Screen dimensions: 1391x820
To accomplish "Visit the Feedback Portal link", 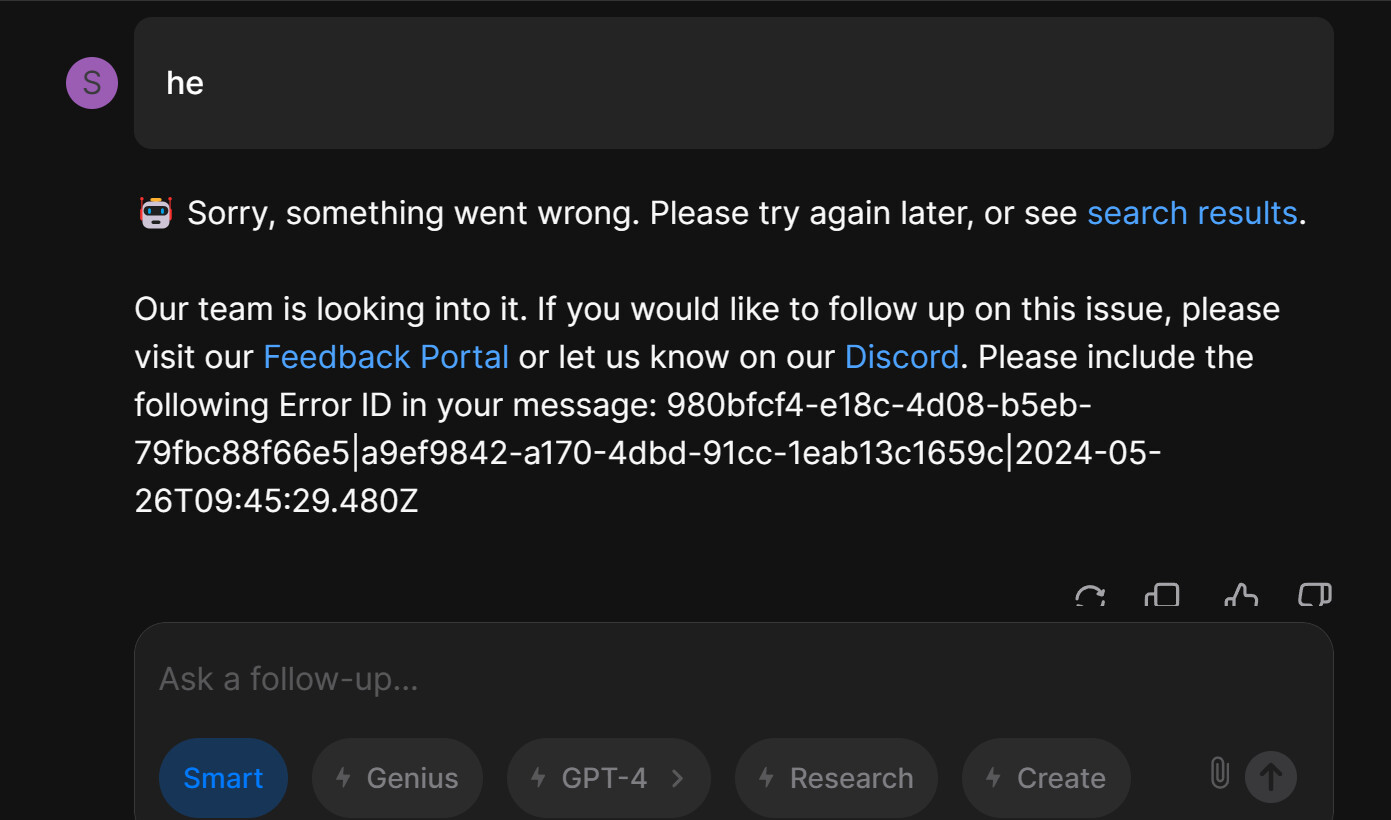I will [386, 357].
